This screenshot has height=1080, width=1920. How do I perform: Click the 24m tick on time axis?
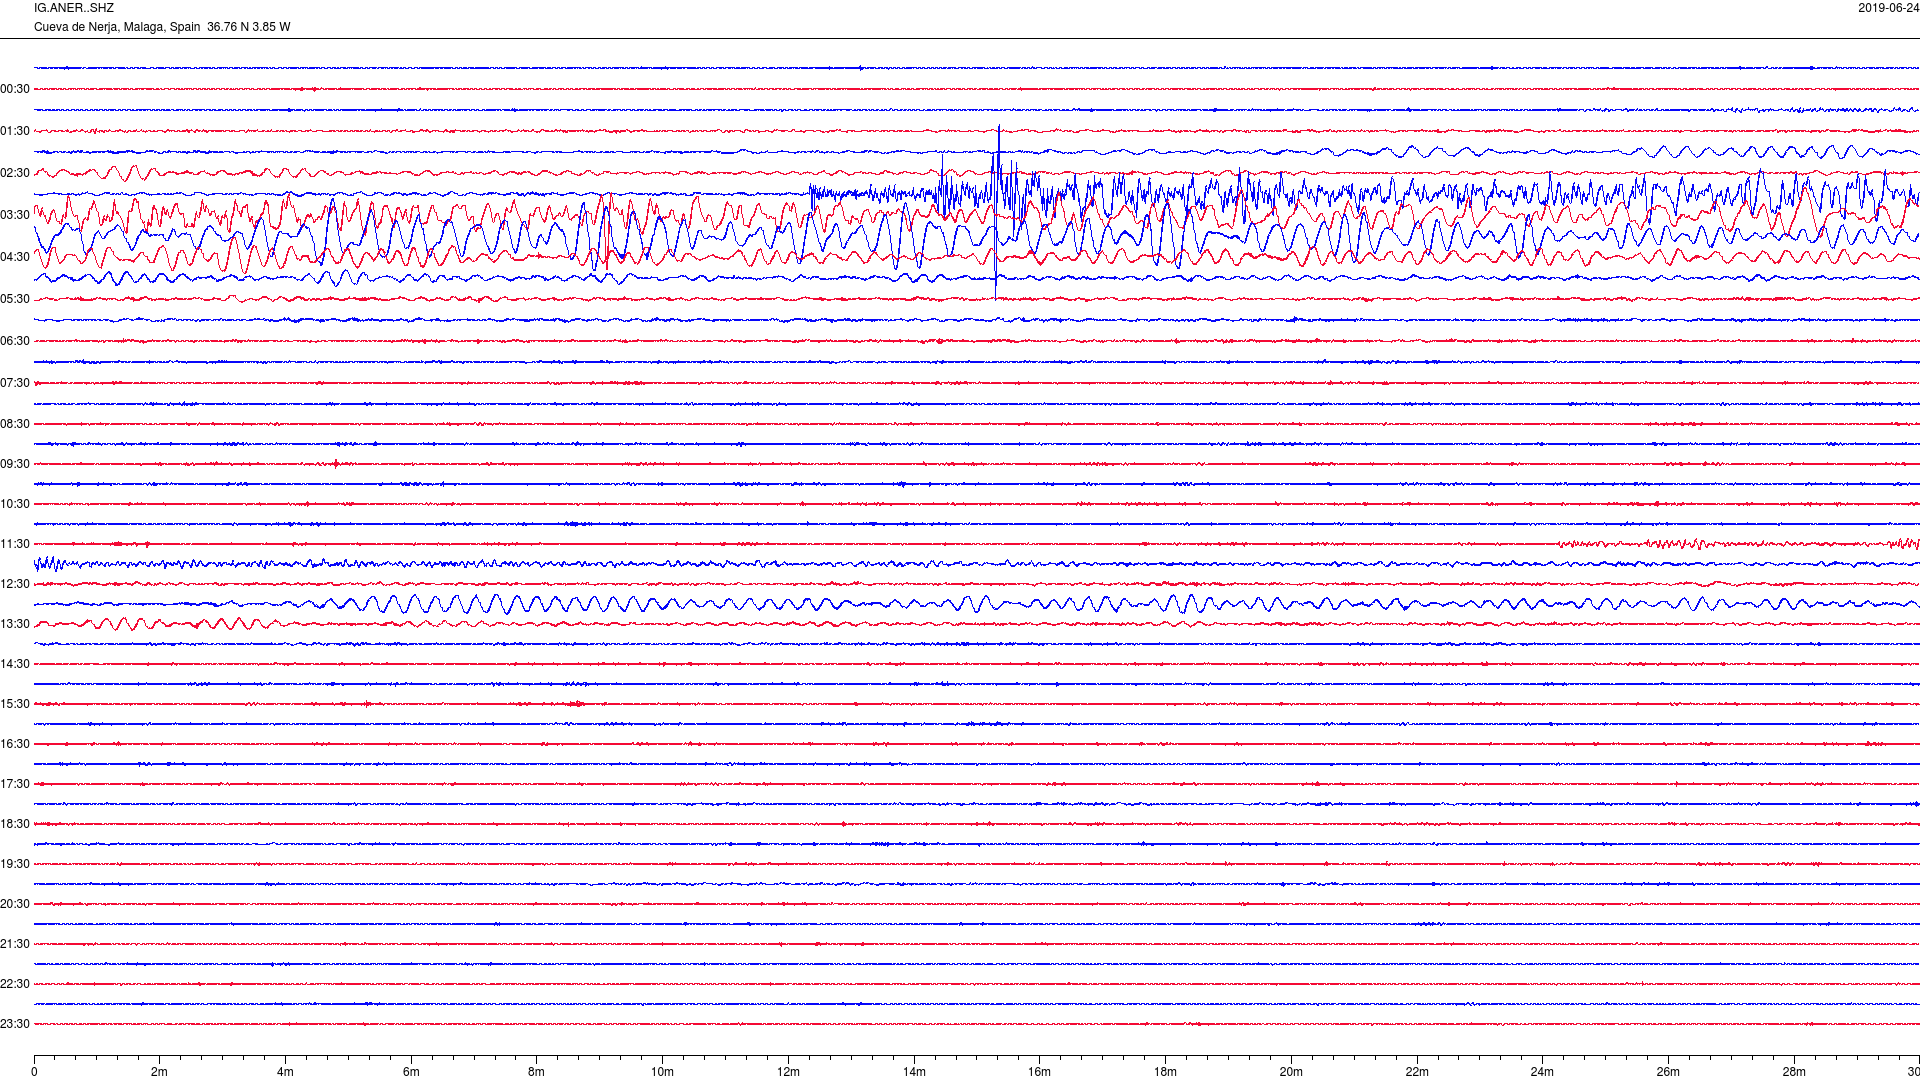coord(1542,1072)
